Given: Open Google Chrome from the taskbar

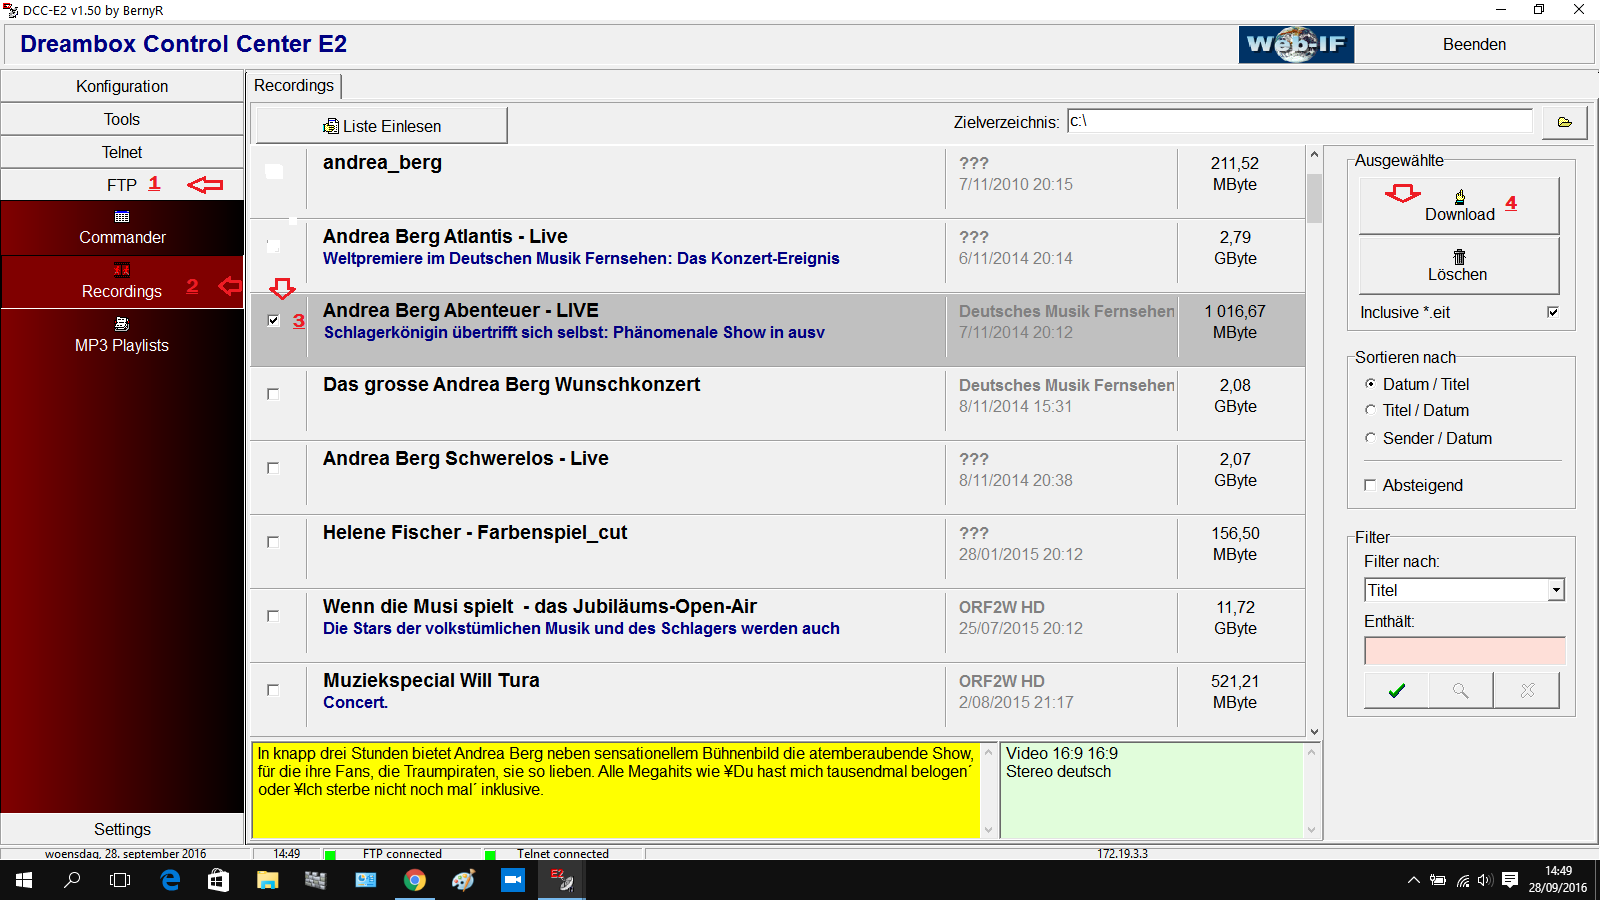Looking at the screenshot, I should [x=414, y=880].
